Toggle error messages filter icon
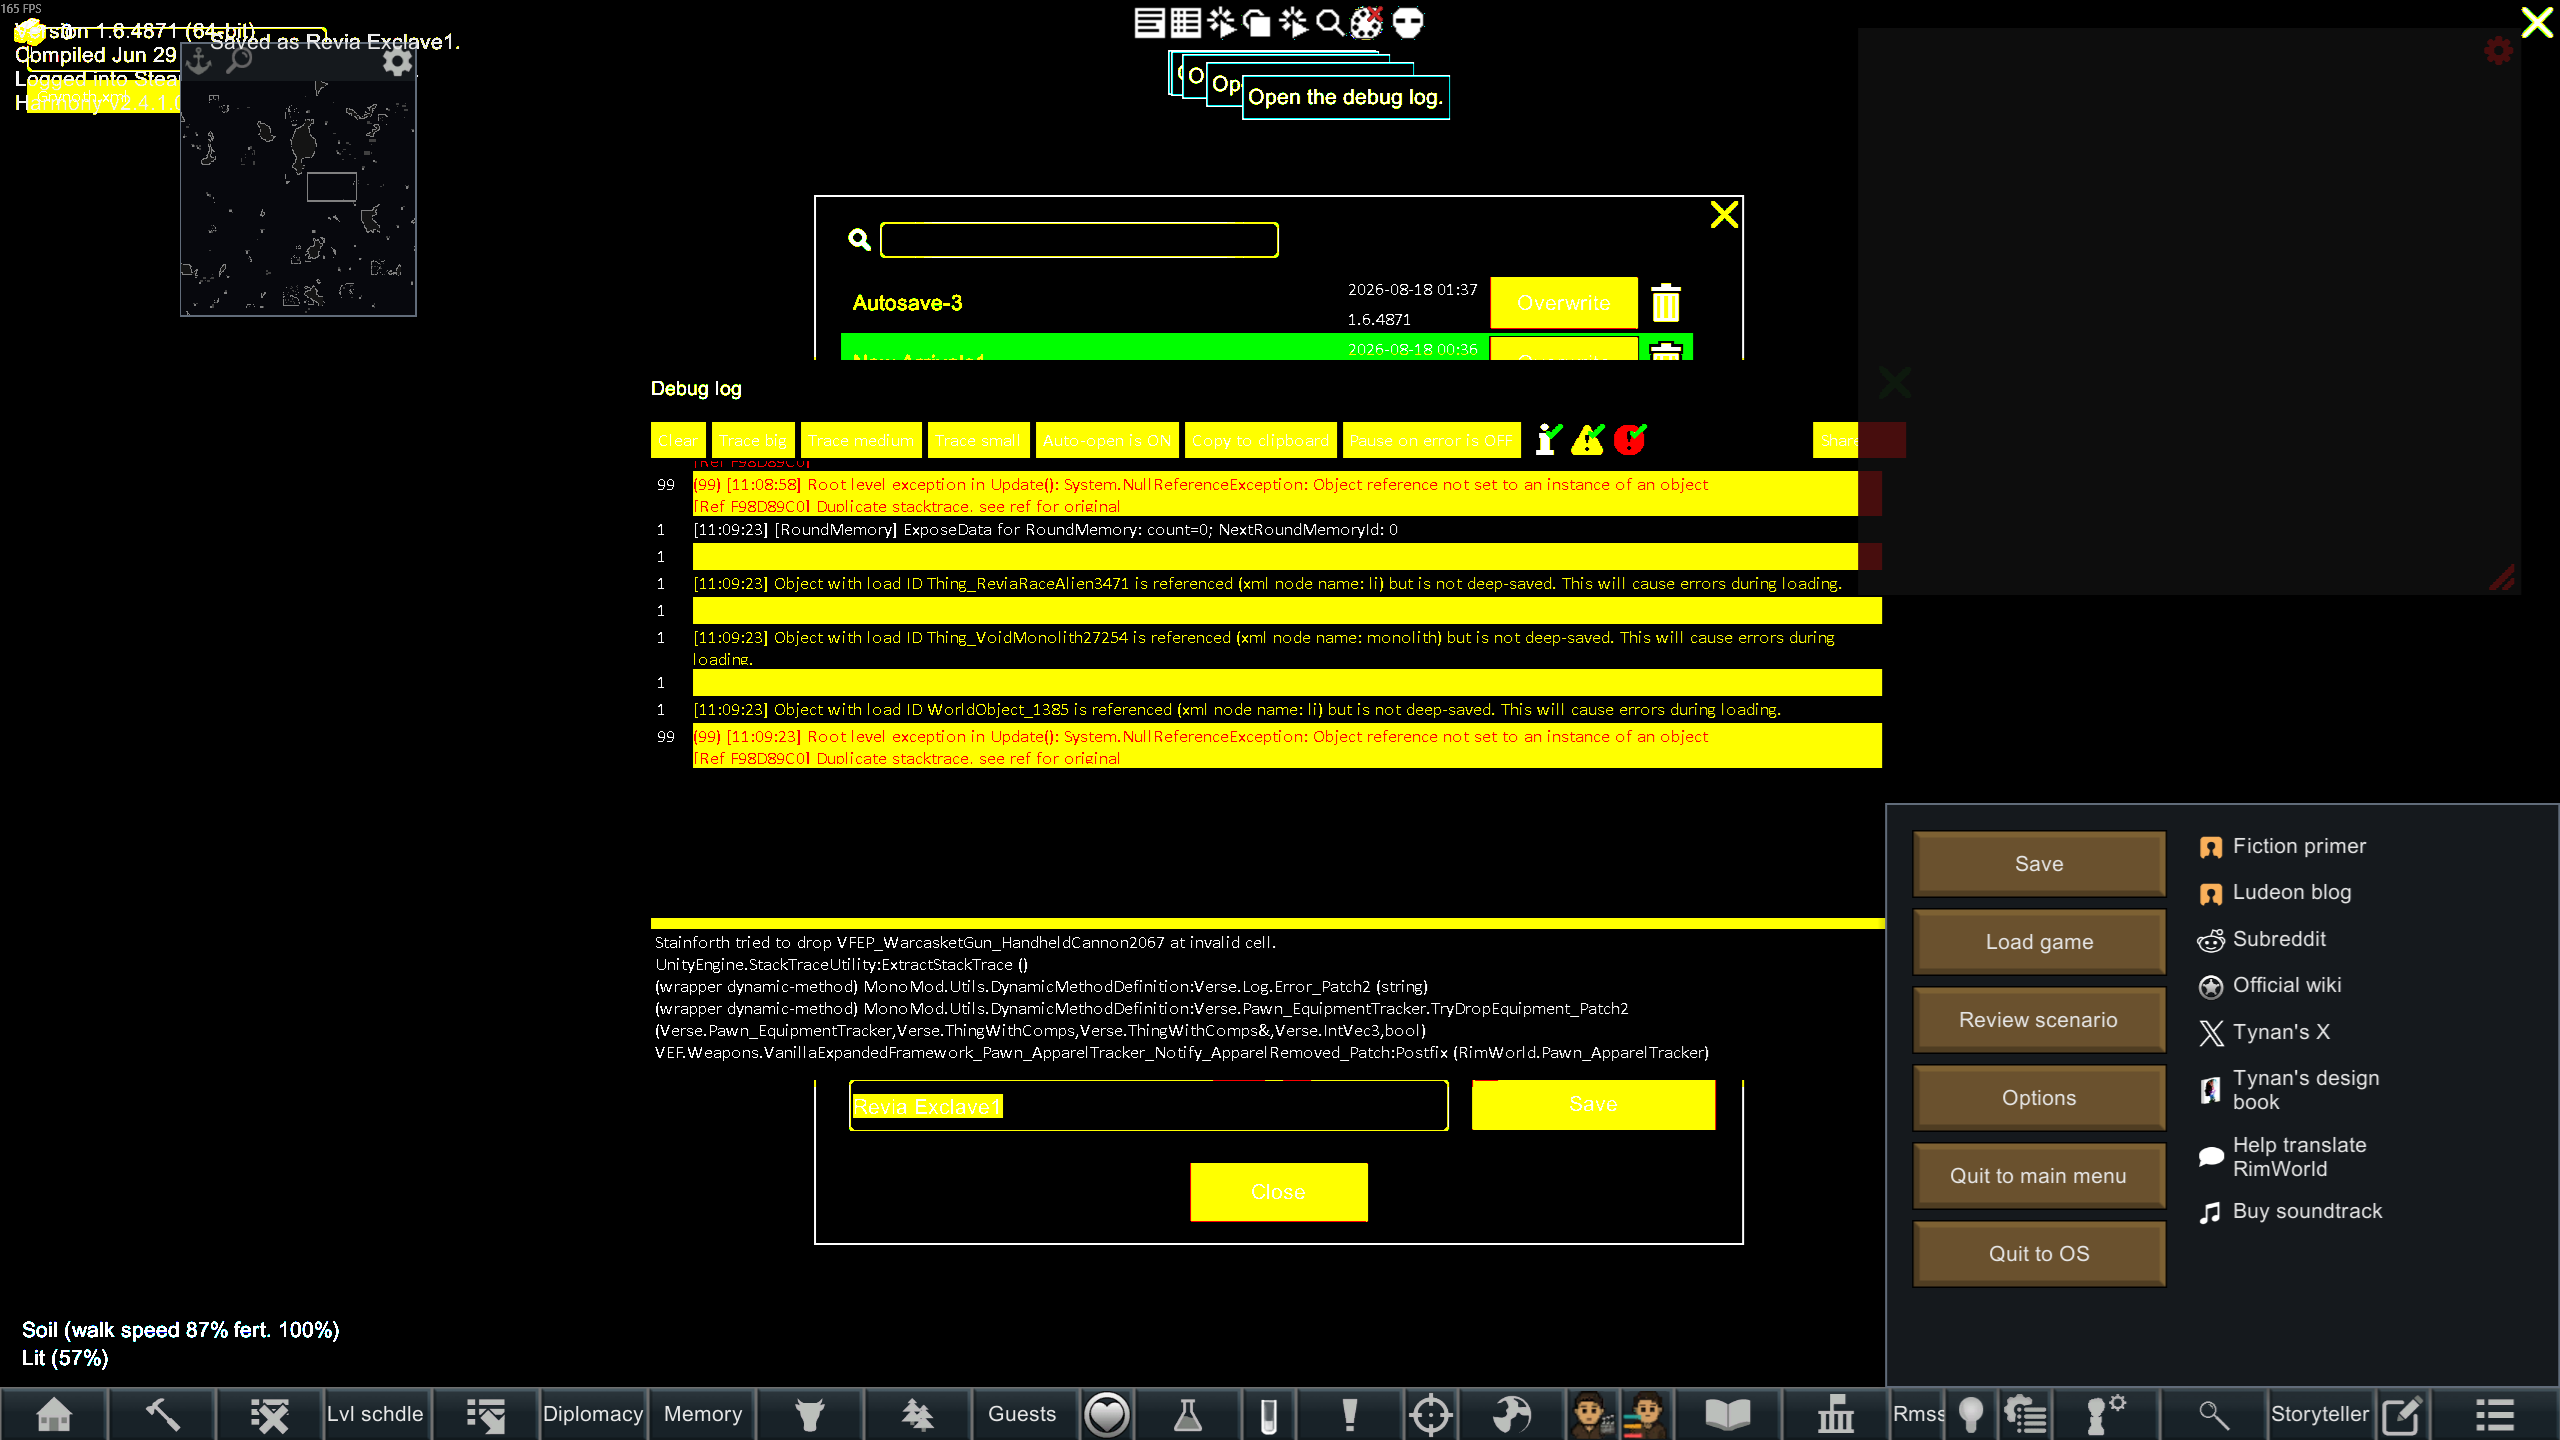2560x1440 pixels. [1630, 439]
